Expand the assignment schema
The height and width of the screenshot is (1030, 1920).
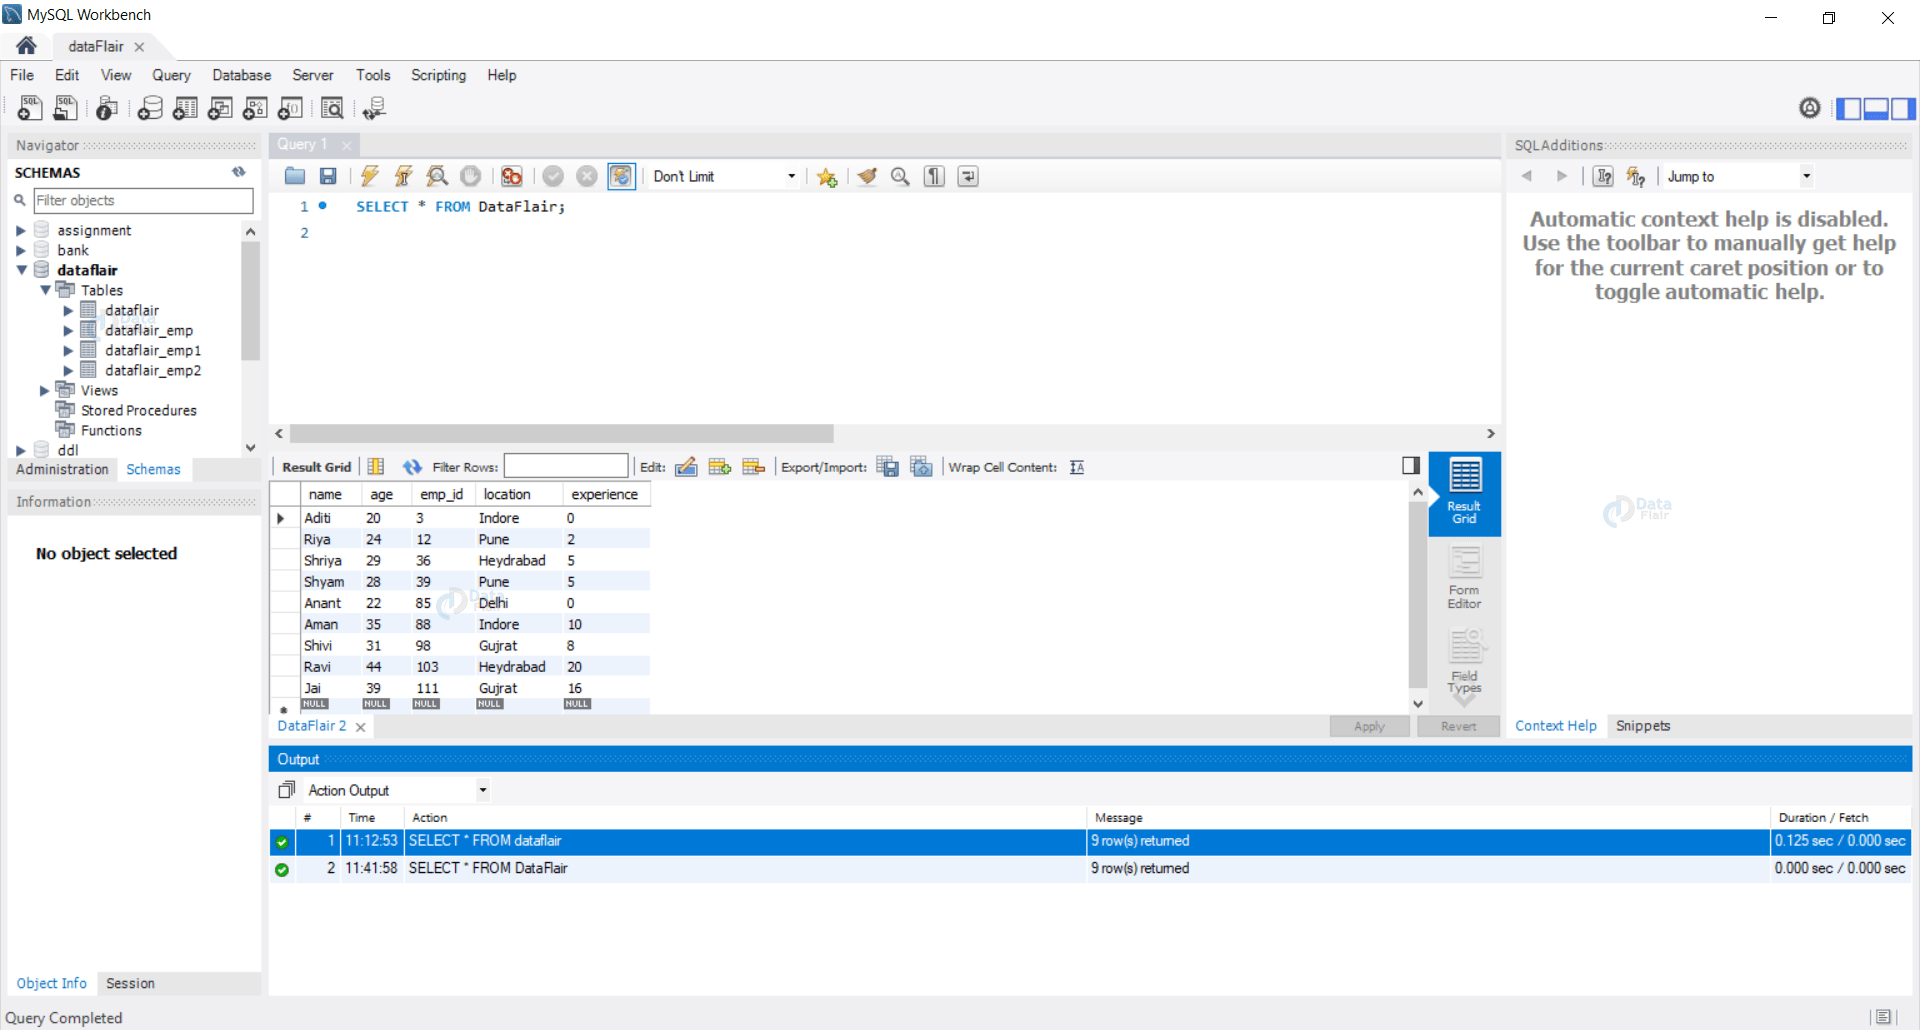click(21, 230)
